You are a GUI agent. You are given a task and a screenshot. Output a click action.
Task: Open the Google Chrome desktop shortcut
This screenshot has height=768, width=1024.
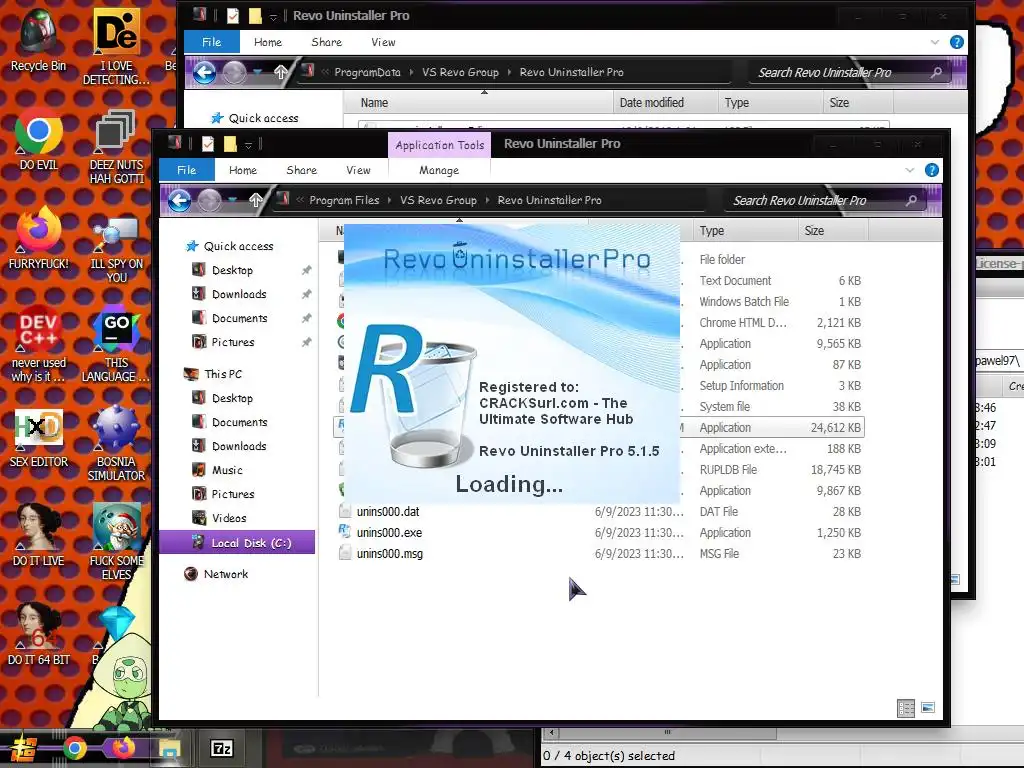click(39, 139)
